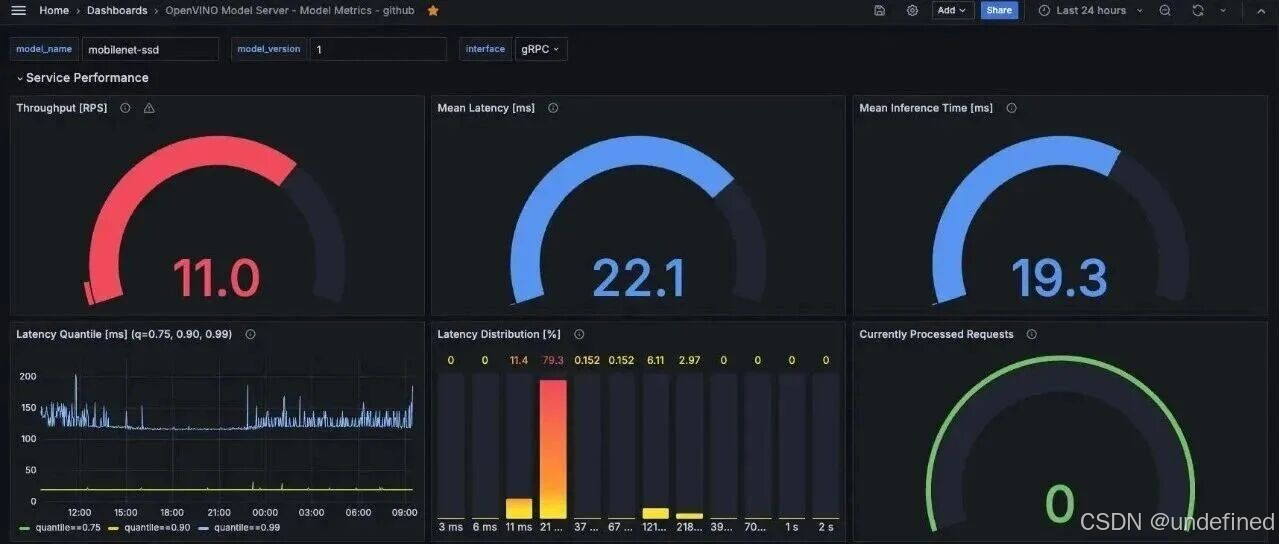Show Mean Latency panel info icon
Screen dimensions: 1279x544
pos(553,108)
